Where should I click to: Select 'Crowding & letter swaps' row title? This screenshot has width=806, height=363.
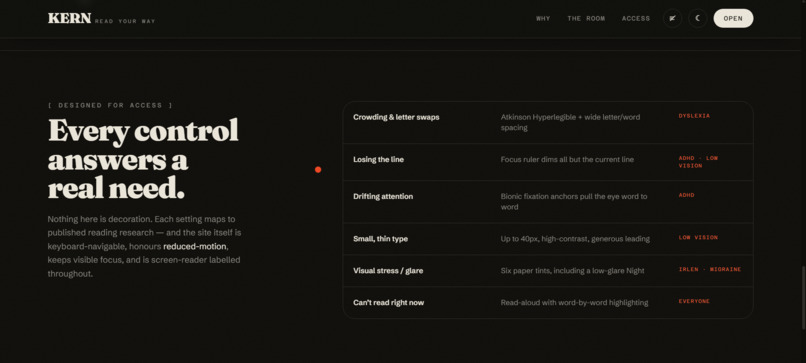coord(396,117)
